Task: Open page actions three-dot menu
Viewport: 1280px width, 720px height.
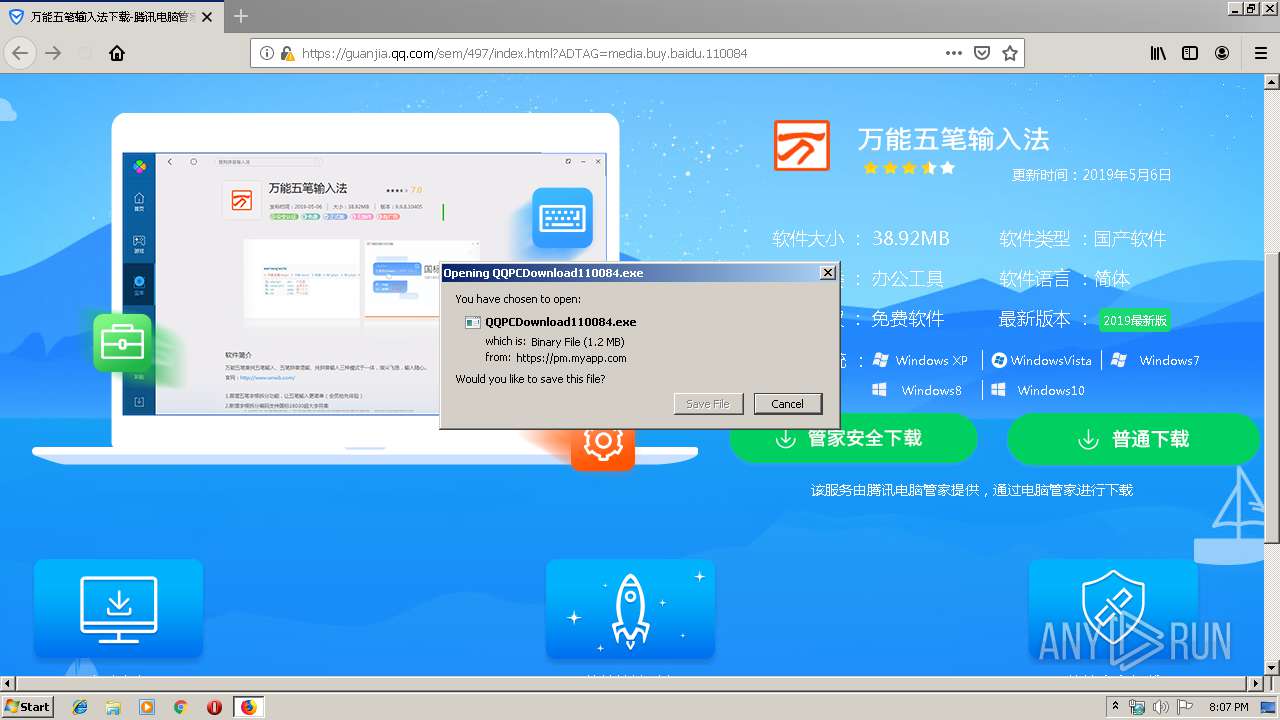Action: 954,53
